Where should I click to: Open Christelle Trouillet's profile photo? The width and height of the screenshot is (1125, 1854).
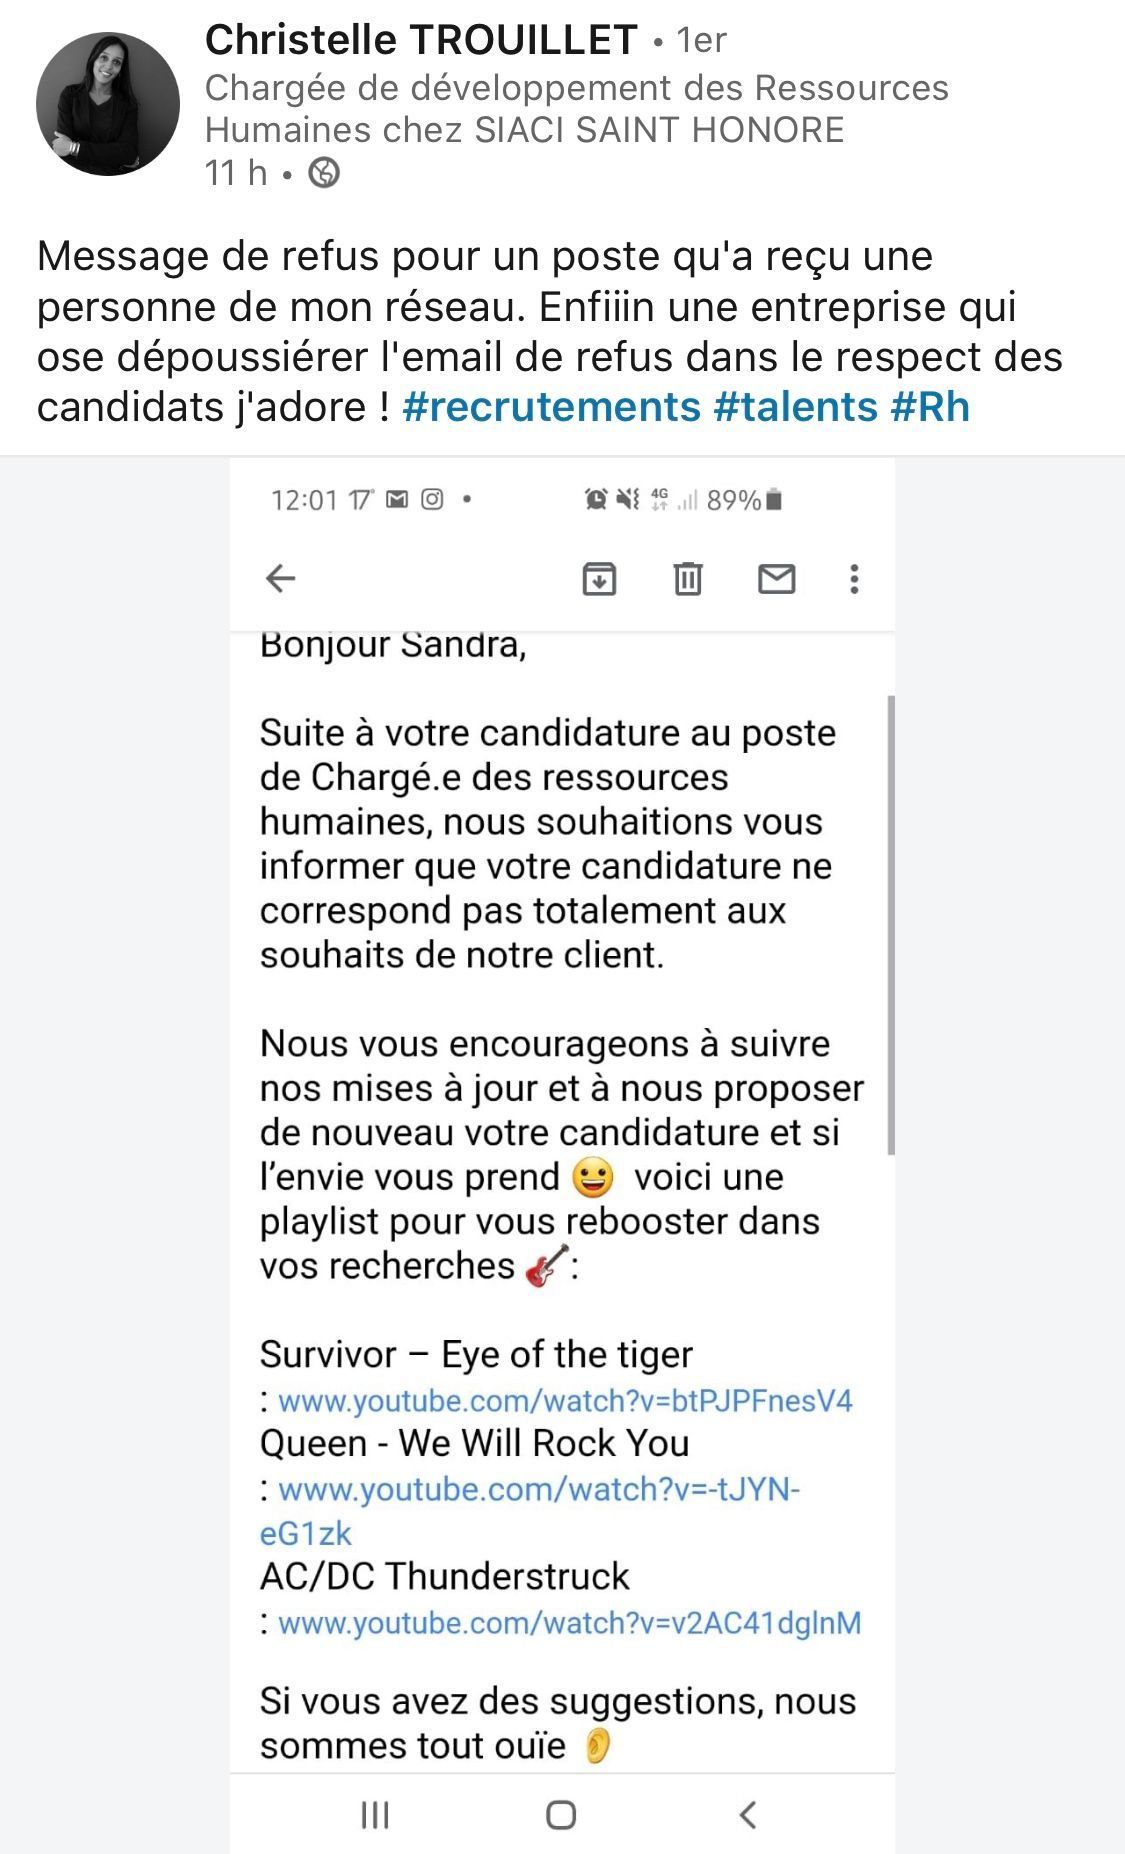pos(108,104)
